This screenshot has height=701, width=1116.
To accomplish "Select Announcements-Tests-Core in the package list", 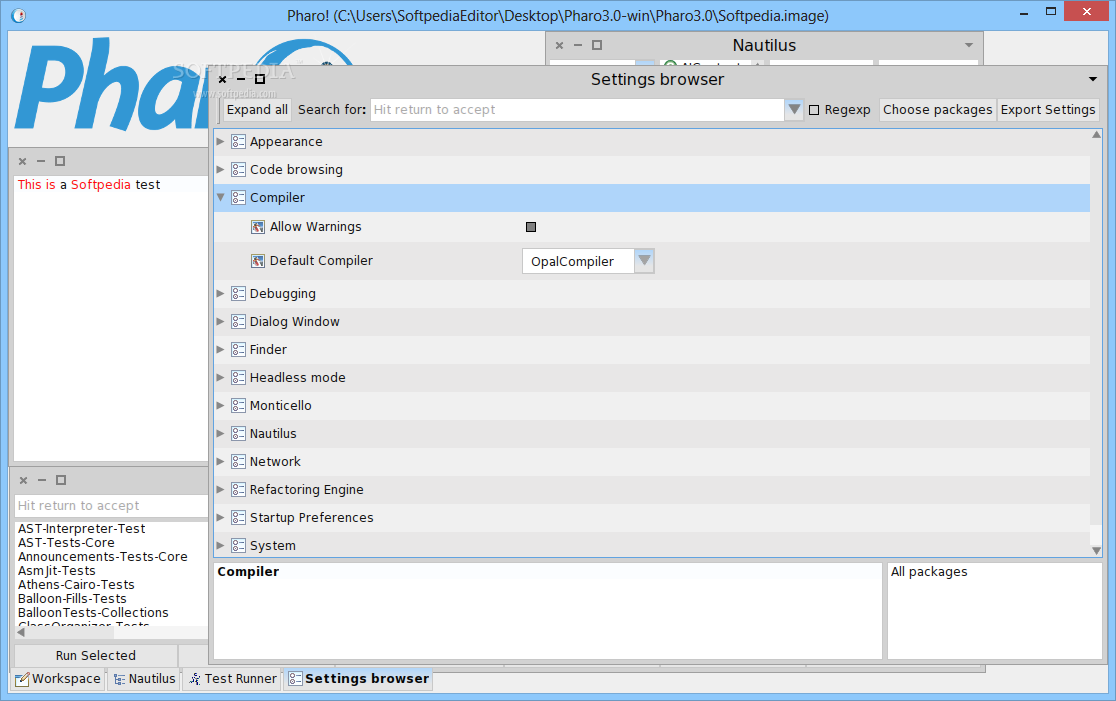I will click(x=102, y=557).
